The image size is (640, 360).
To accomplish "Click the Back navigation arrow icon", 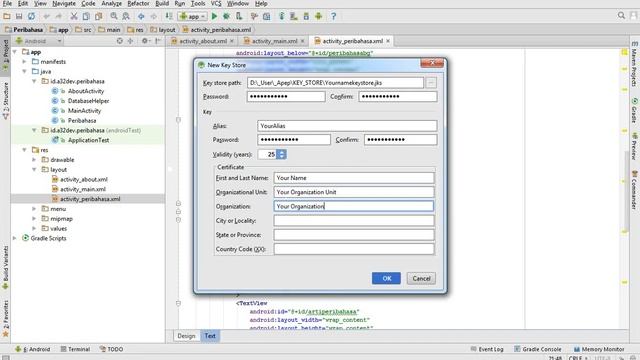I will coord(141,16).
